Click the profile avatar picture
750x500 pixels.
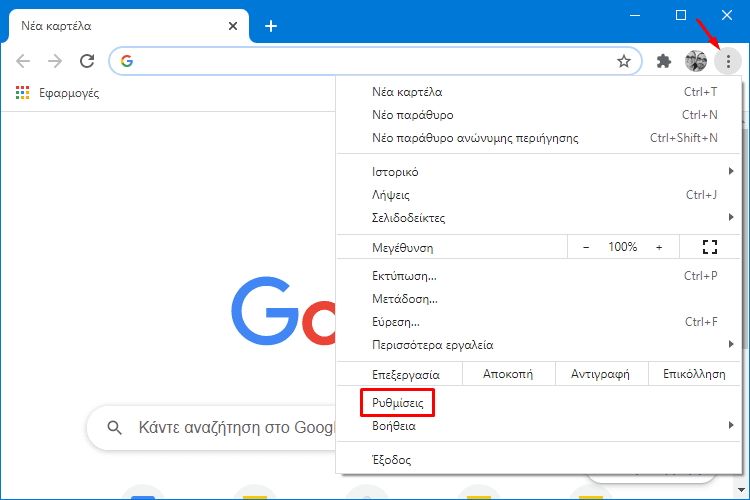695,61
